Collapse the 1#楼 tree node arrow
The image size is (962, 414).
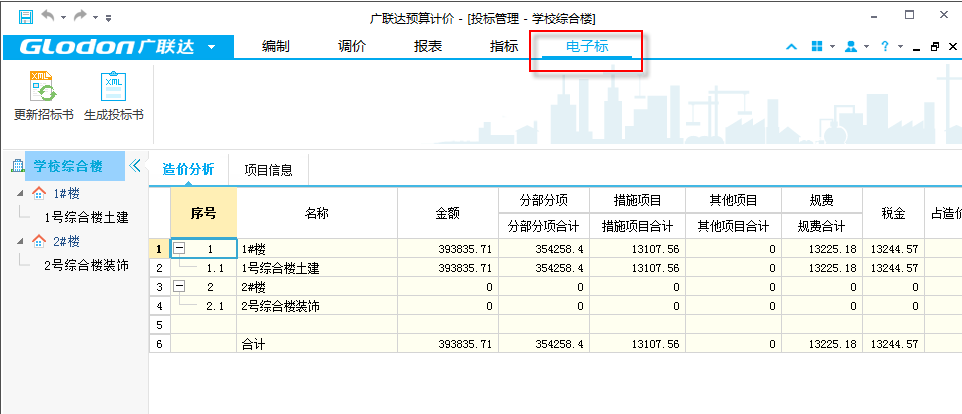(22, 193)
